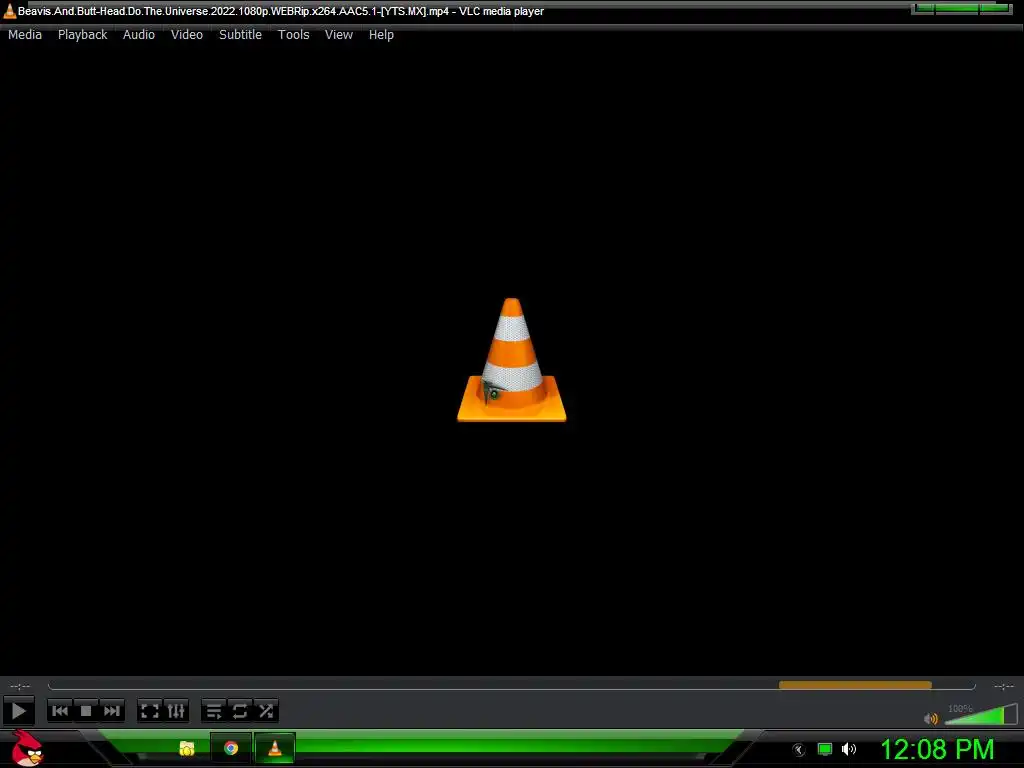Open the View menu
The image size is (1024, 768).
tap(339, 35)
